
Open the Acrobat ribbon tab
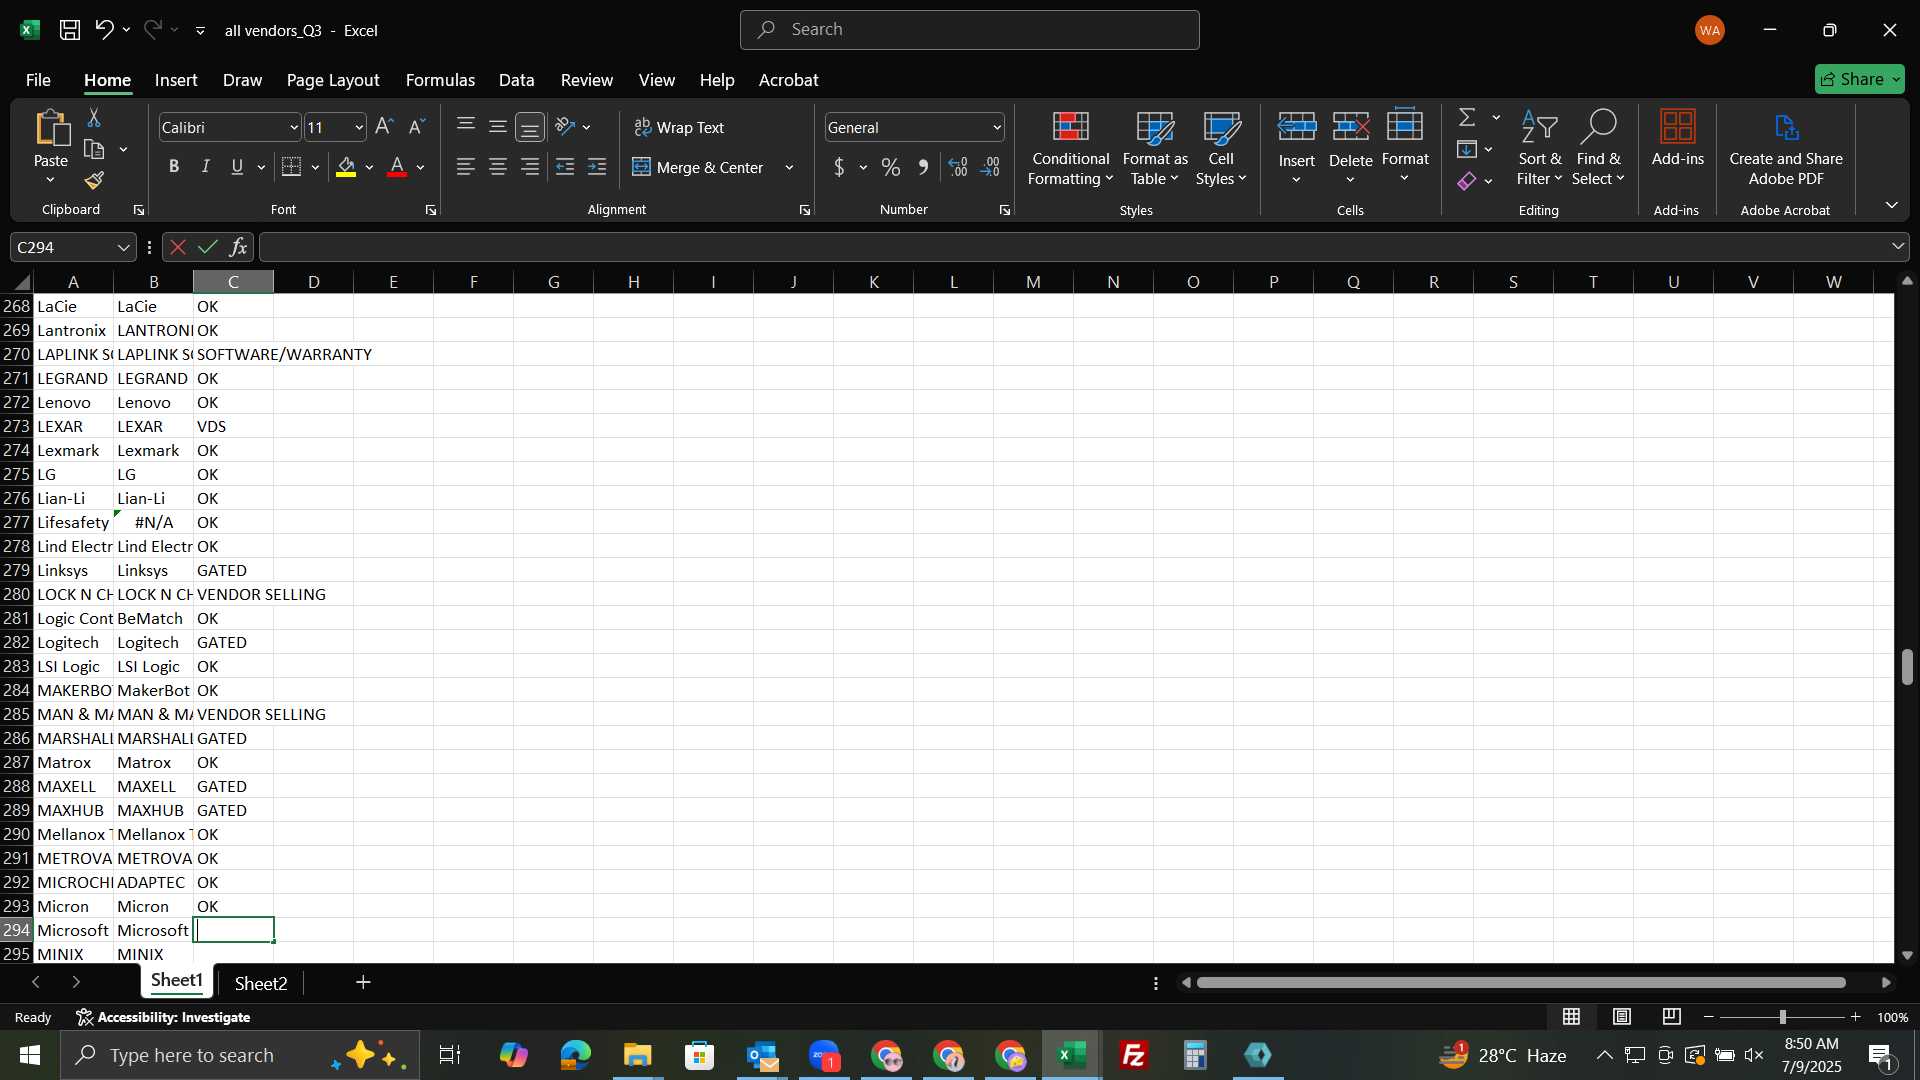tap(788, 80)
